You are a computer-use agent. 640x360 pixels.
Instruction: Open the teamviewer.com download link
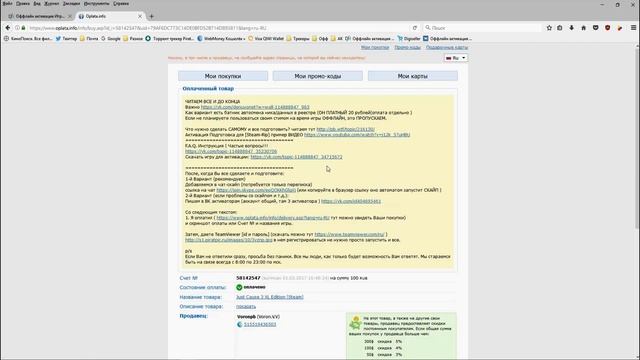pos(349,235)
